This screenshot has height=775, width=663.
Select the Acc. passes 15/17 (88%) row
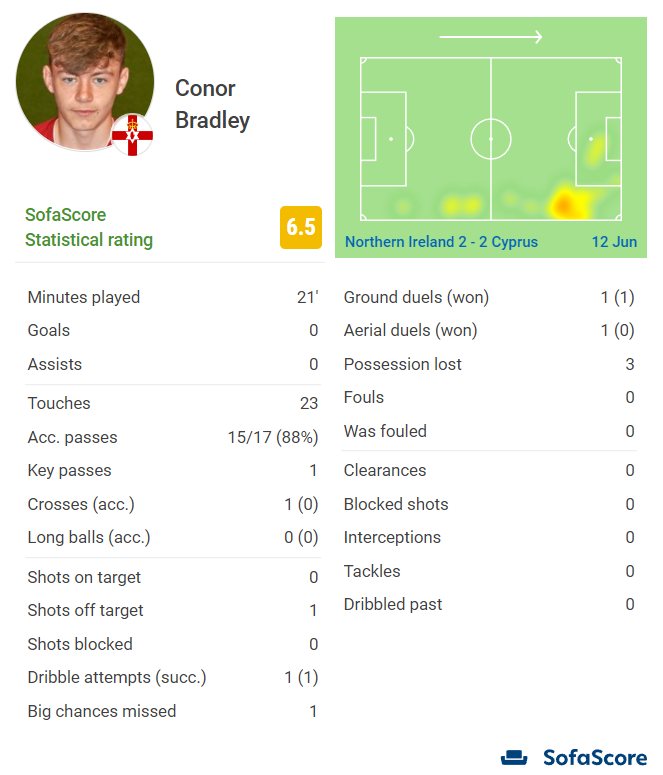point(173,437)
